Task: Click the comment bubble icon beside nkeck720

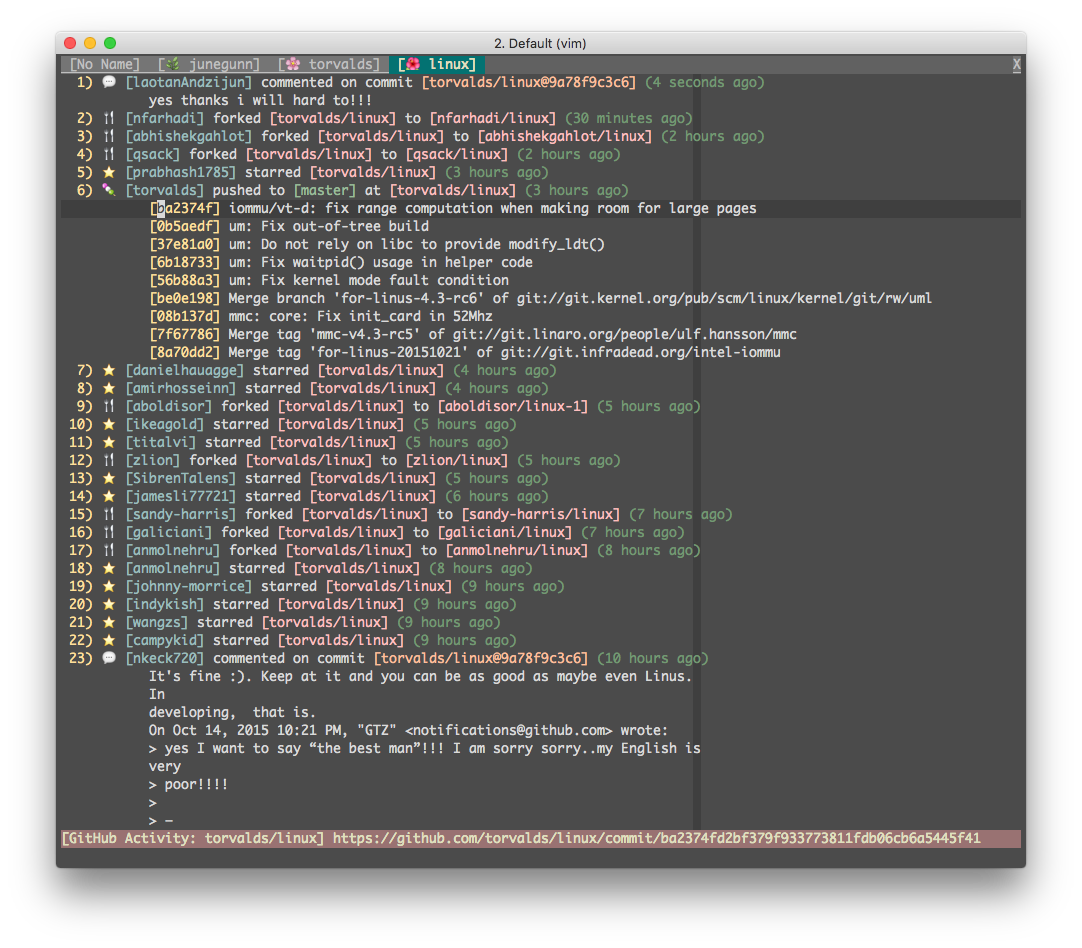Action: pyautogui.click(x=109, y=658)
